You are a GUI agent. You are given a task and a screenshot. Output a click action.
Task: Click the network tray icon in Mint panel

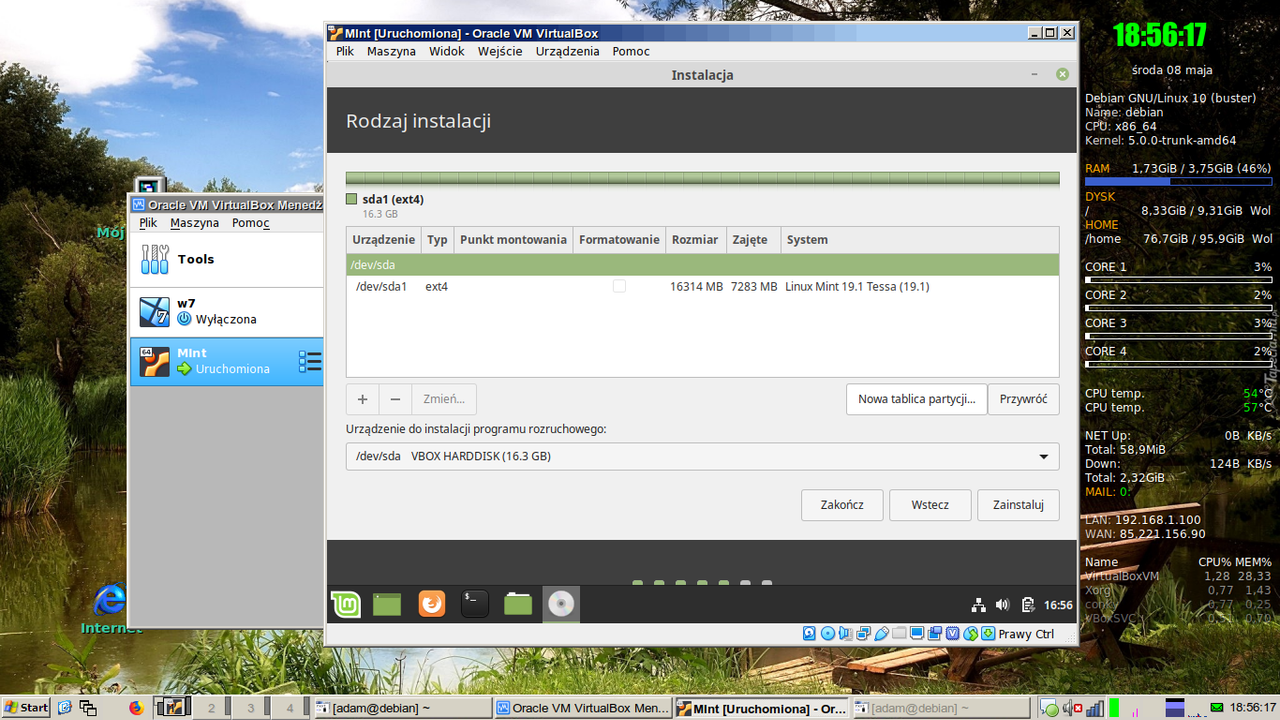[978, 605]
